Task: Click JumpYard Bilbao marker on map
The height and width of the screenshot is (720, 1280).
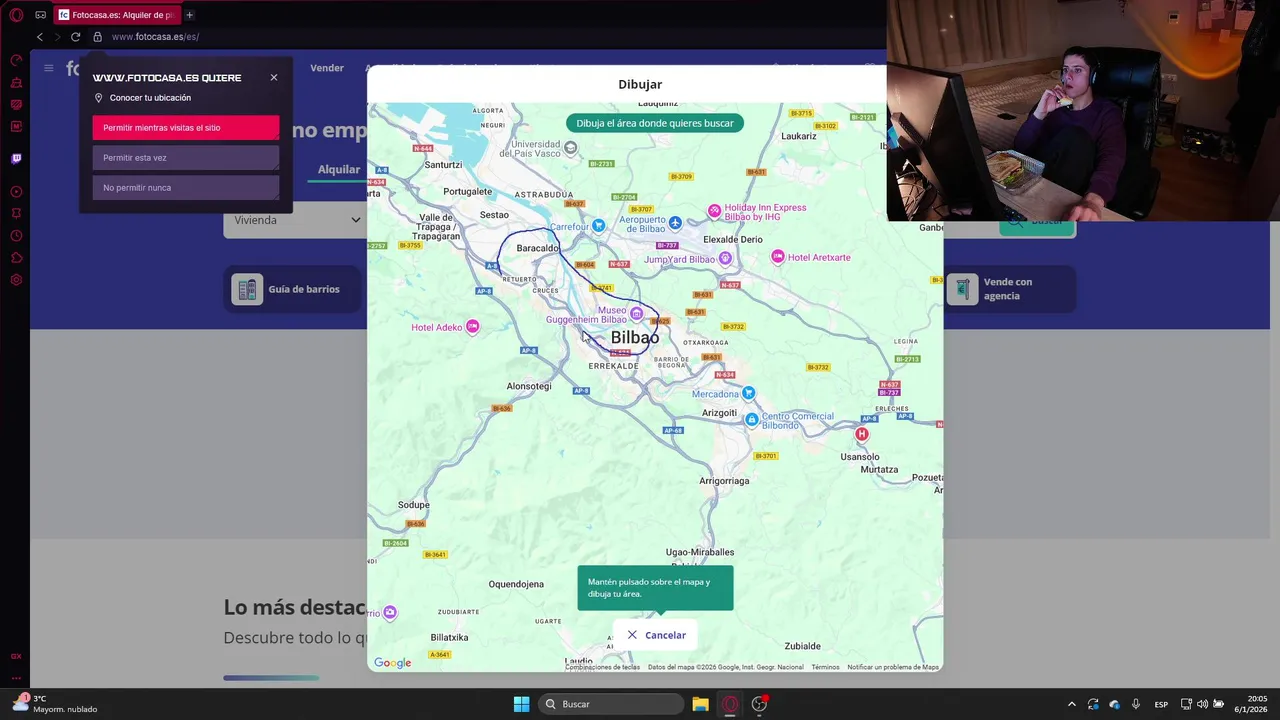Action: [725, 259]
